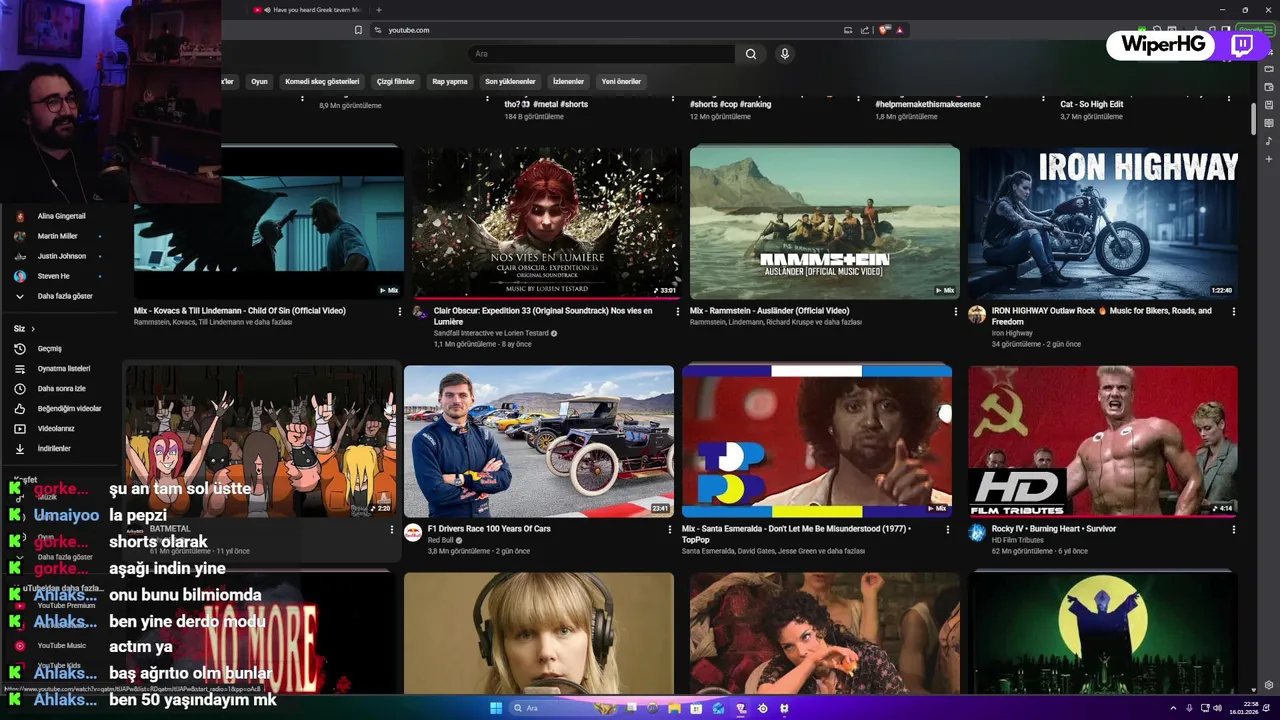1280x720 pixels.
Task: Open Geçmiş history icon in sidebar
Action: pos(19,349)
